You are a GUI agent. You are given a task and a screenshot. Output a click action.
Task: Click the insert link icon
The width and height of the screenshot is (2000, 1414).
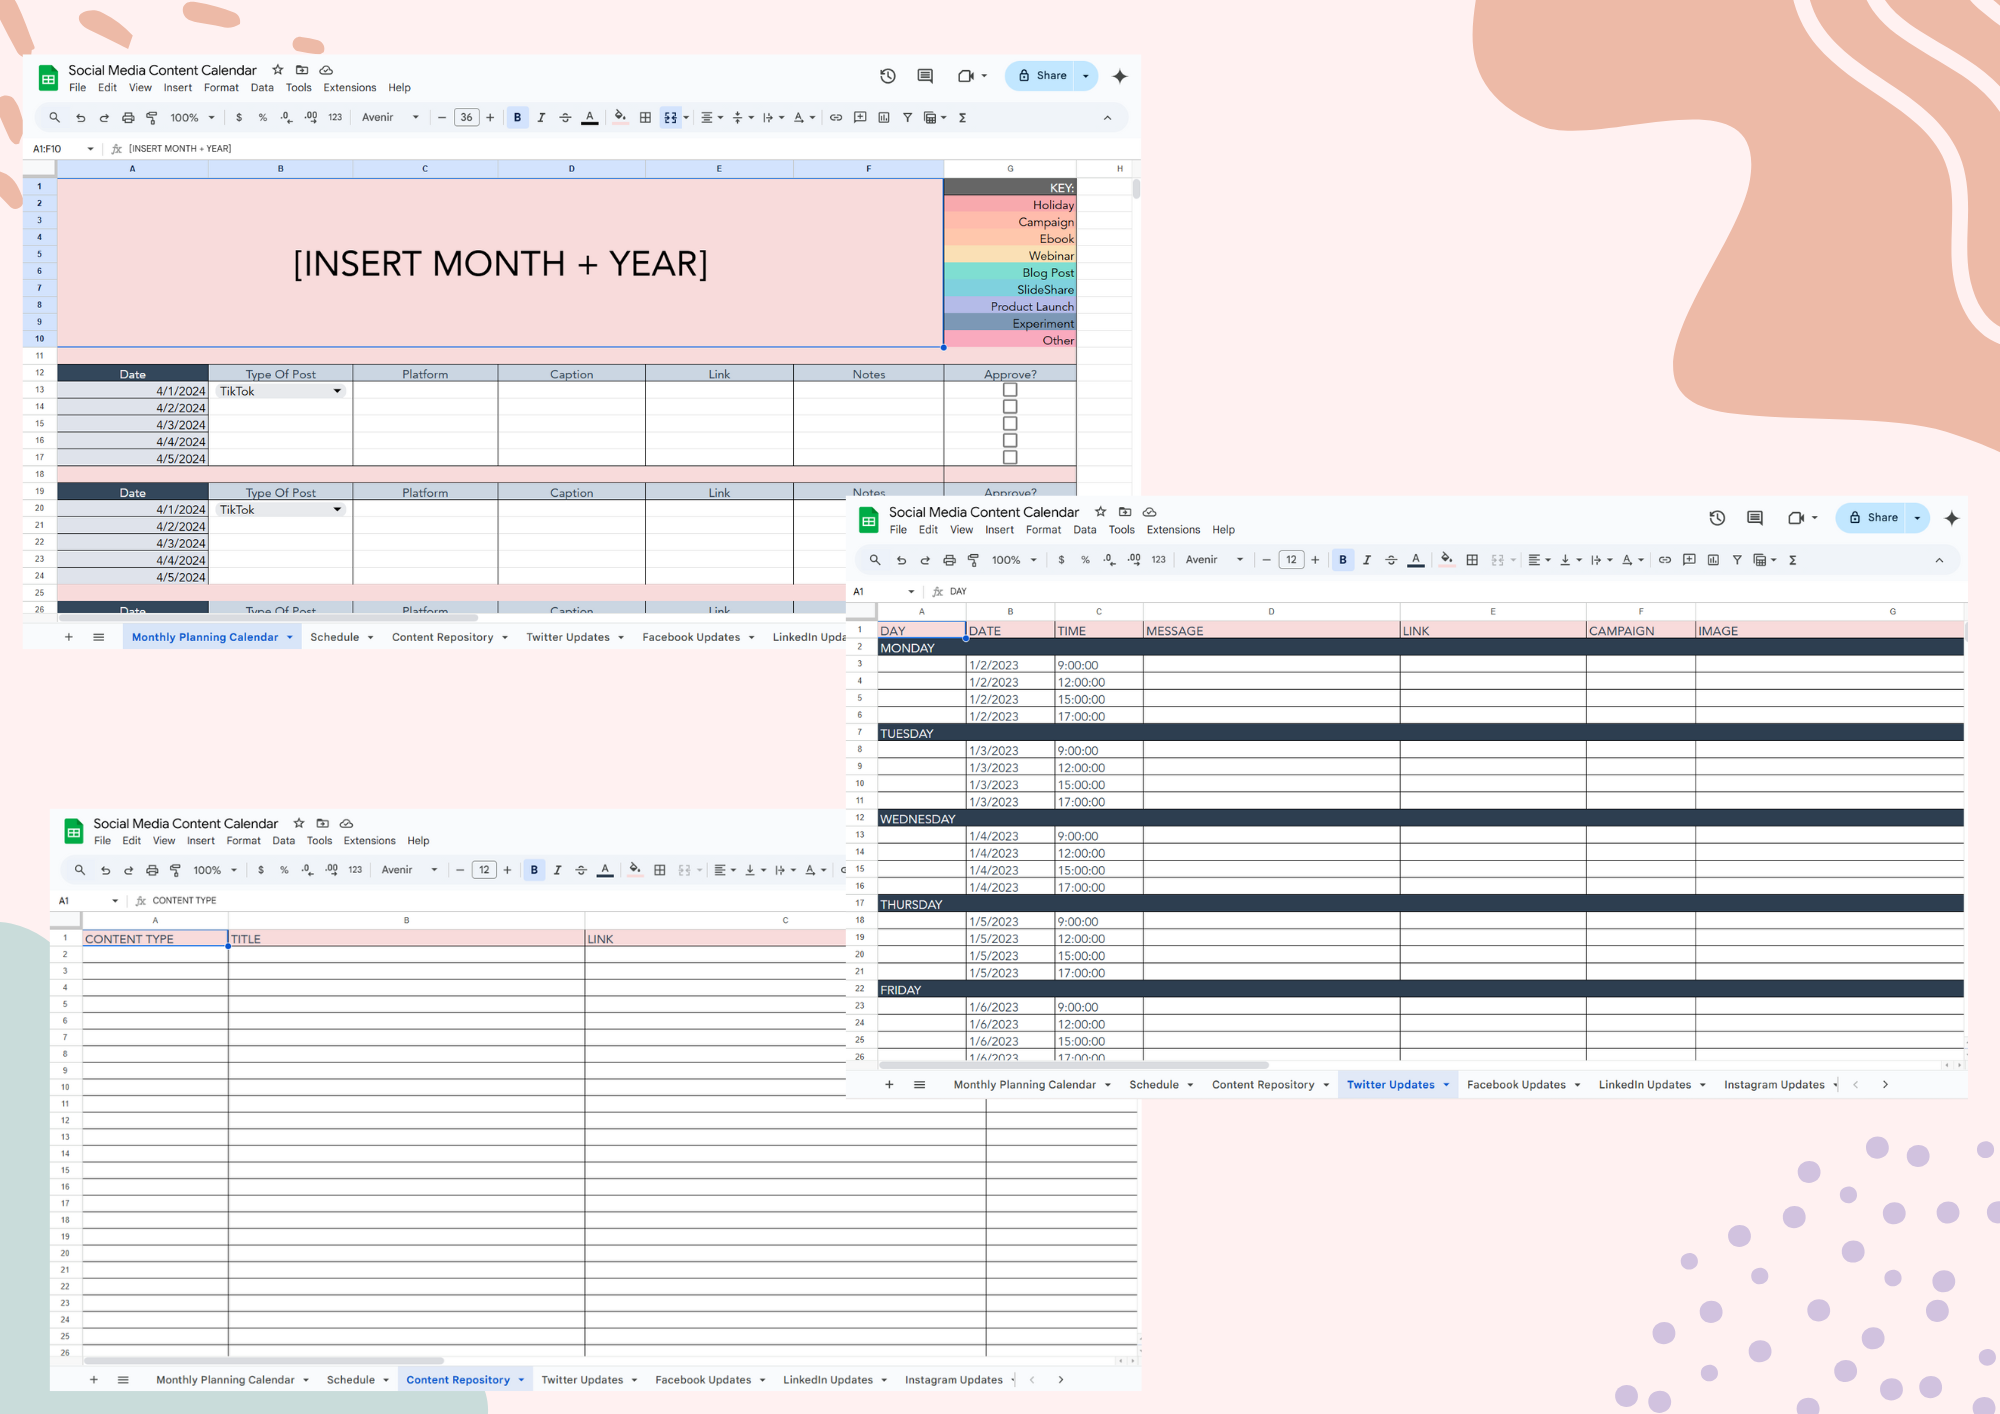coord(836,117)
